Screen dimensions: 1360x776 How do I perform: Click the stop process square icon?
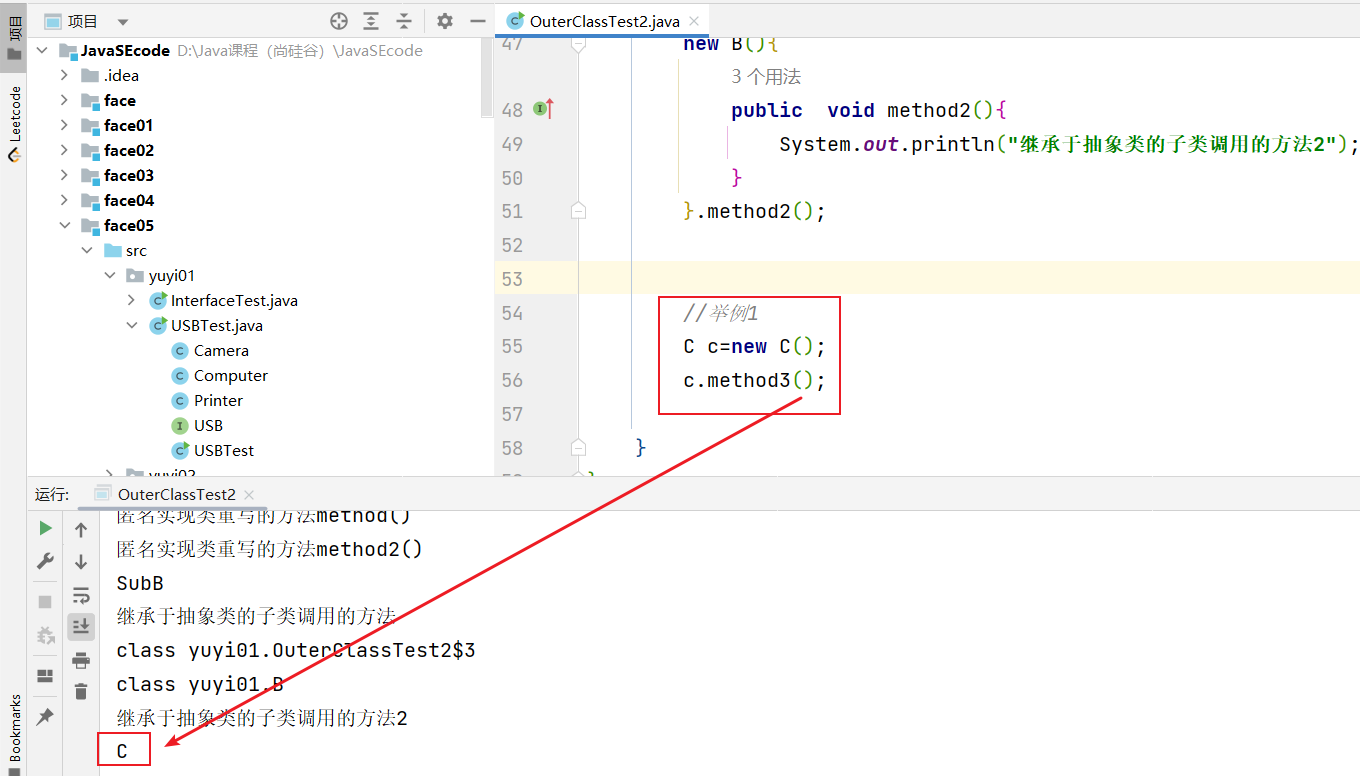(45, 602)
